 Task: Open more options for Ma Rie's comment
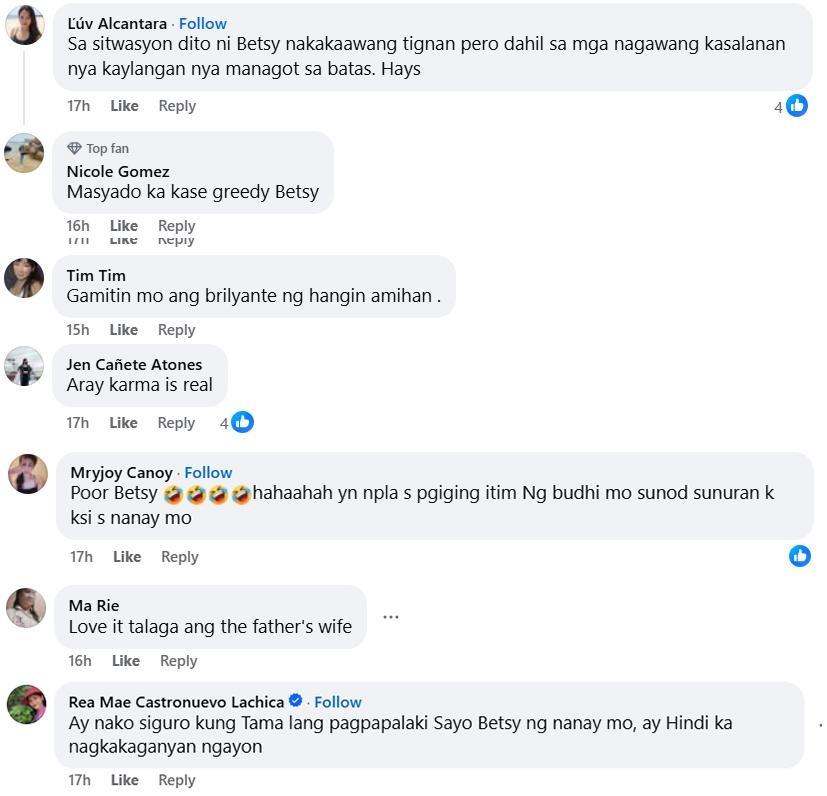[390, 617]
